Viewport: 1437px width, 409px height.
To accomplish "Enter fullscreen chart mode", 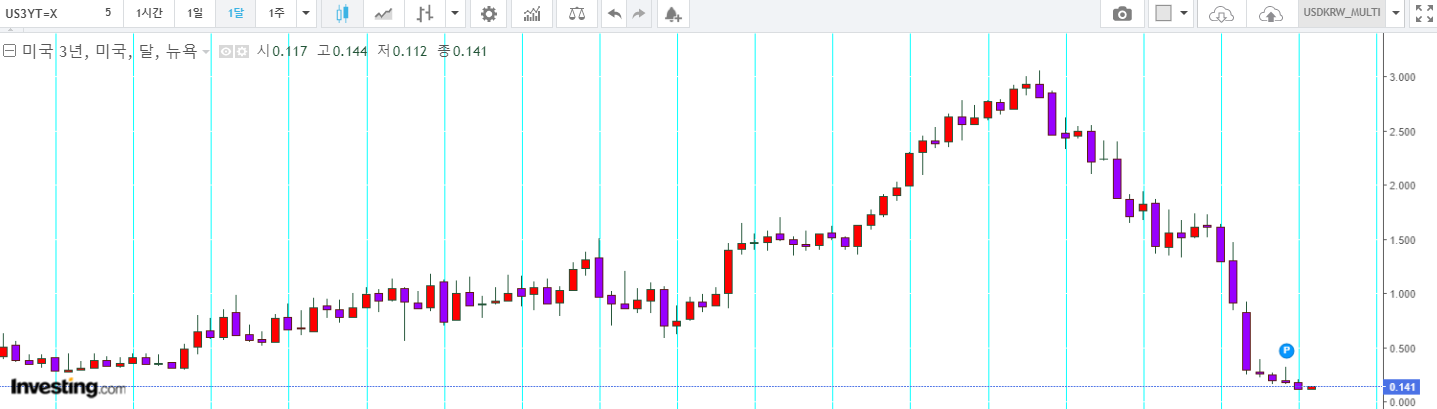I will 1423,14.
